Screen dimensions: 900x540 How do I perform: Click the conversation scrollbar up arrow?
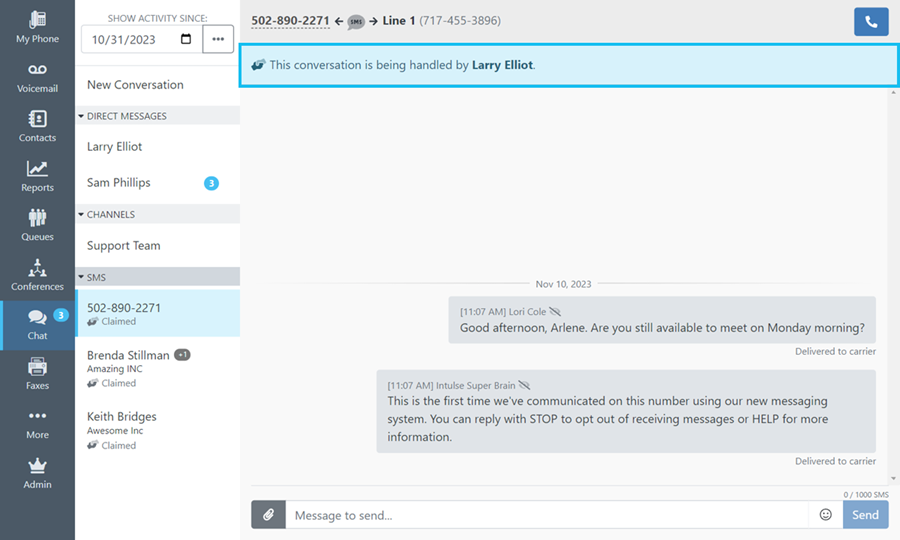tap(894, 92)
